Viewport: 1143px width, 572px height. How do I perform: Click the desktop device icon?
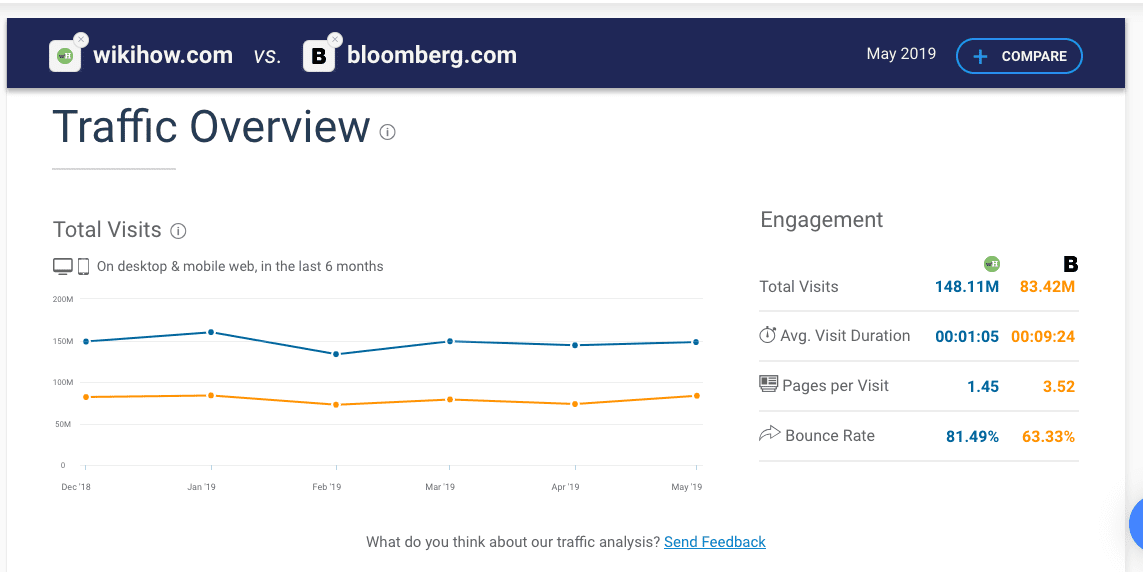(63, 267)
